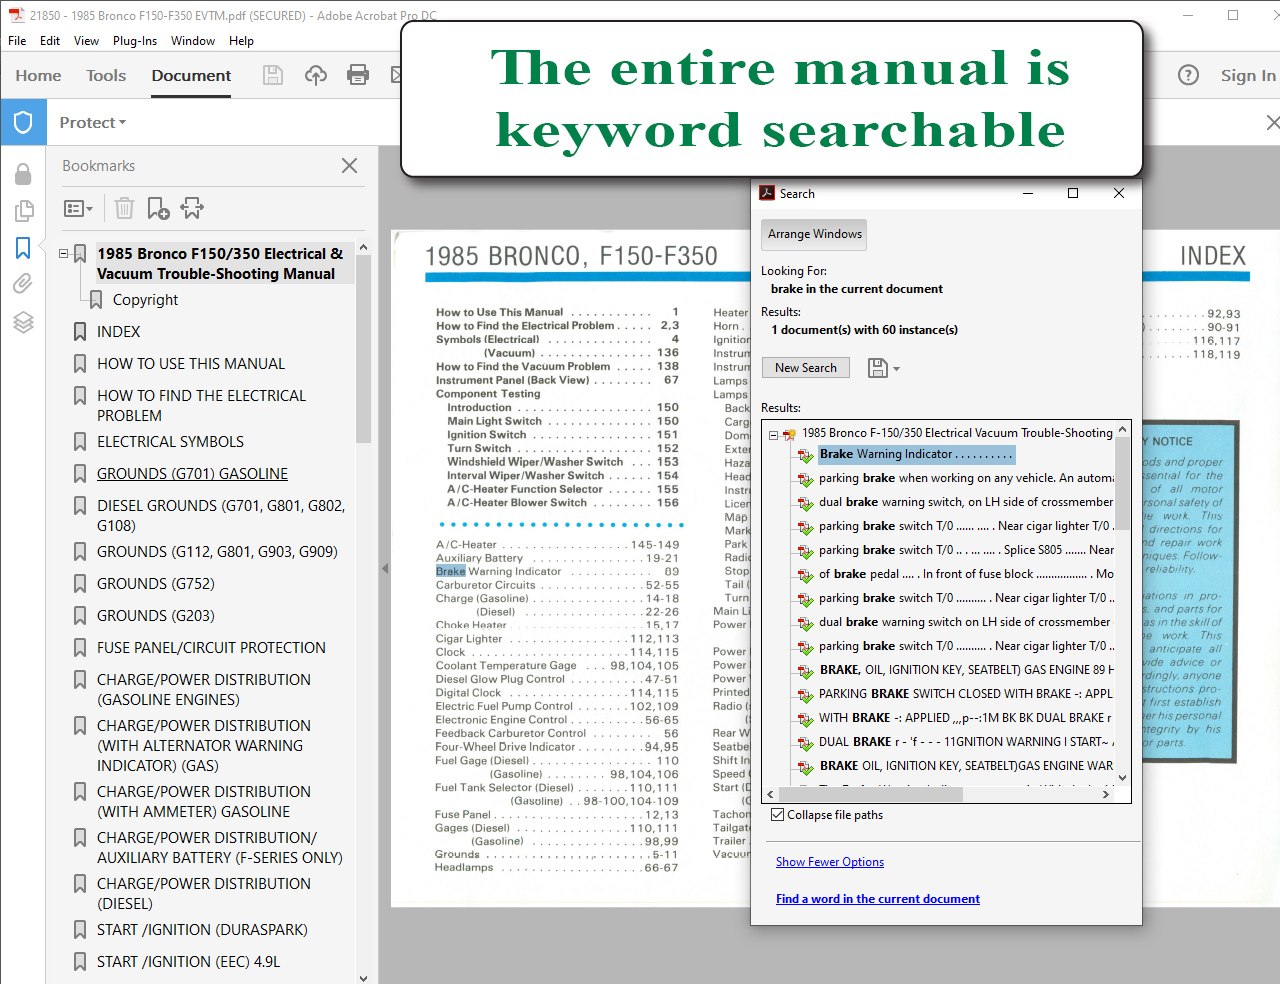Switch to the Home tab
Image resolution: width=1280 pixels, height=984 pixels.
38,75
